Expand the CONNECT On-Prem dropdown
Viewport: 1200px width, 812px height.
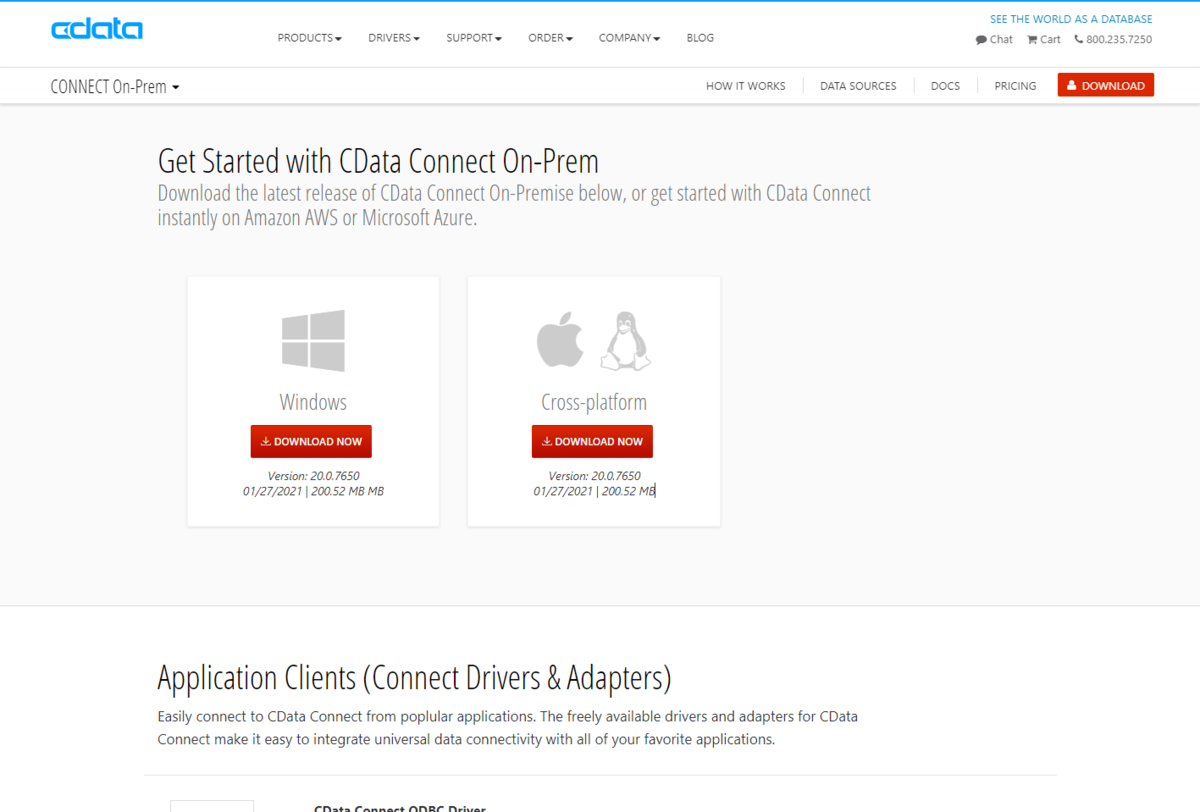(x=115, y=87)
